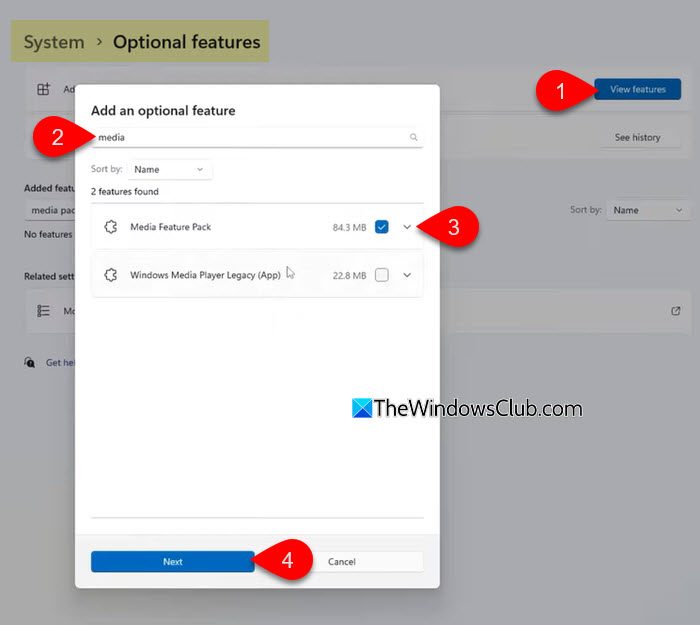Click the 'media pac' added features search box
Screen dimensions: 700x625
tap(50, 210)
